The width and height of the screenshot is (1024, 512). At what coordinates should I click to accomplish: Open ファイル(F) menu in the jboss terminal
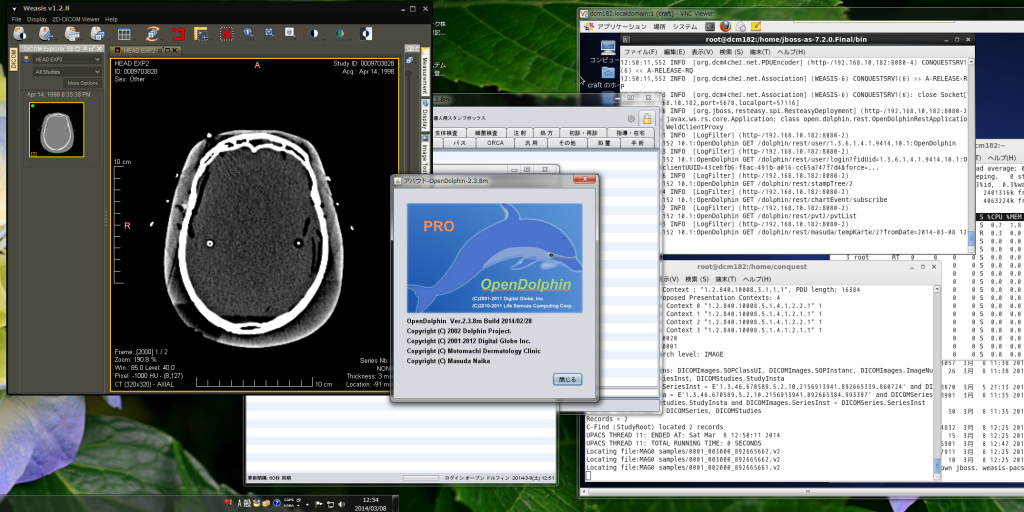pos(640,52)
